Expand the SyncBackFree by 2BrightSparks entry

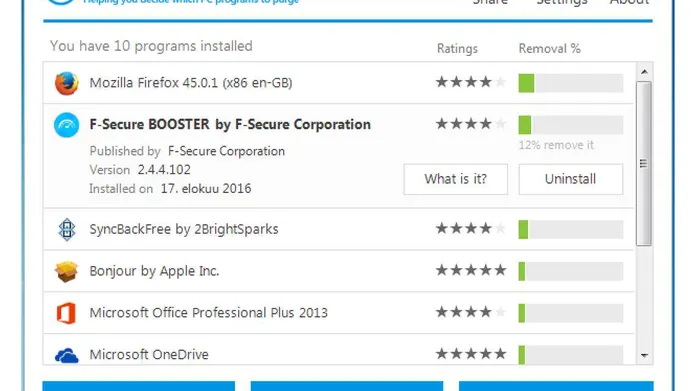click(x=339, y=229)
